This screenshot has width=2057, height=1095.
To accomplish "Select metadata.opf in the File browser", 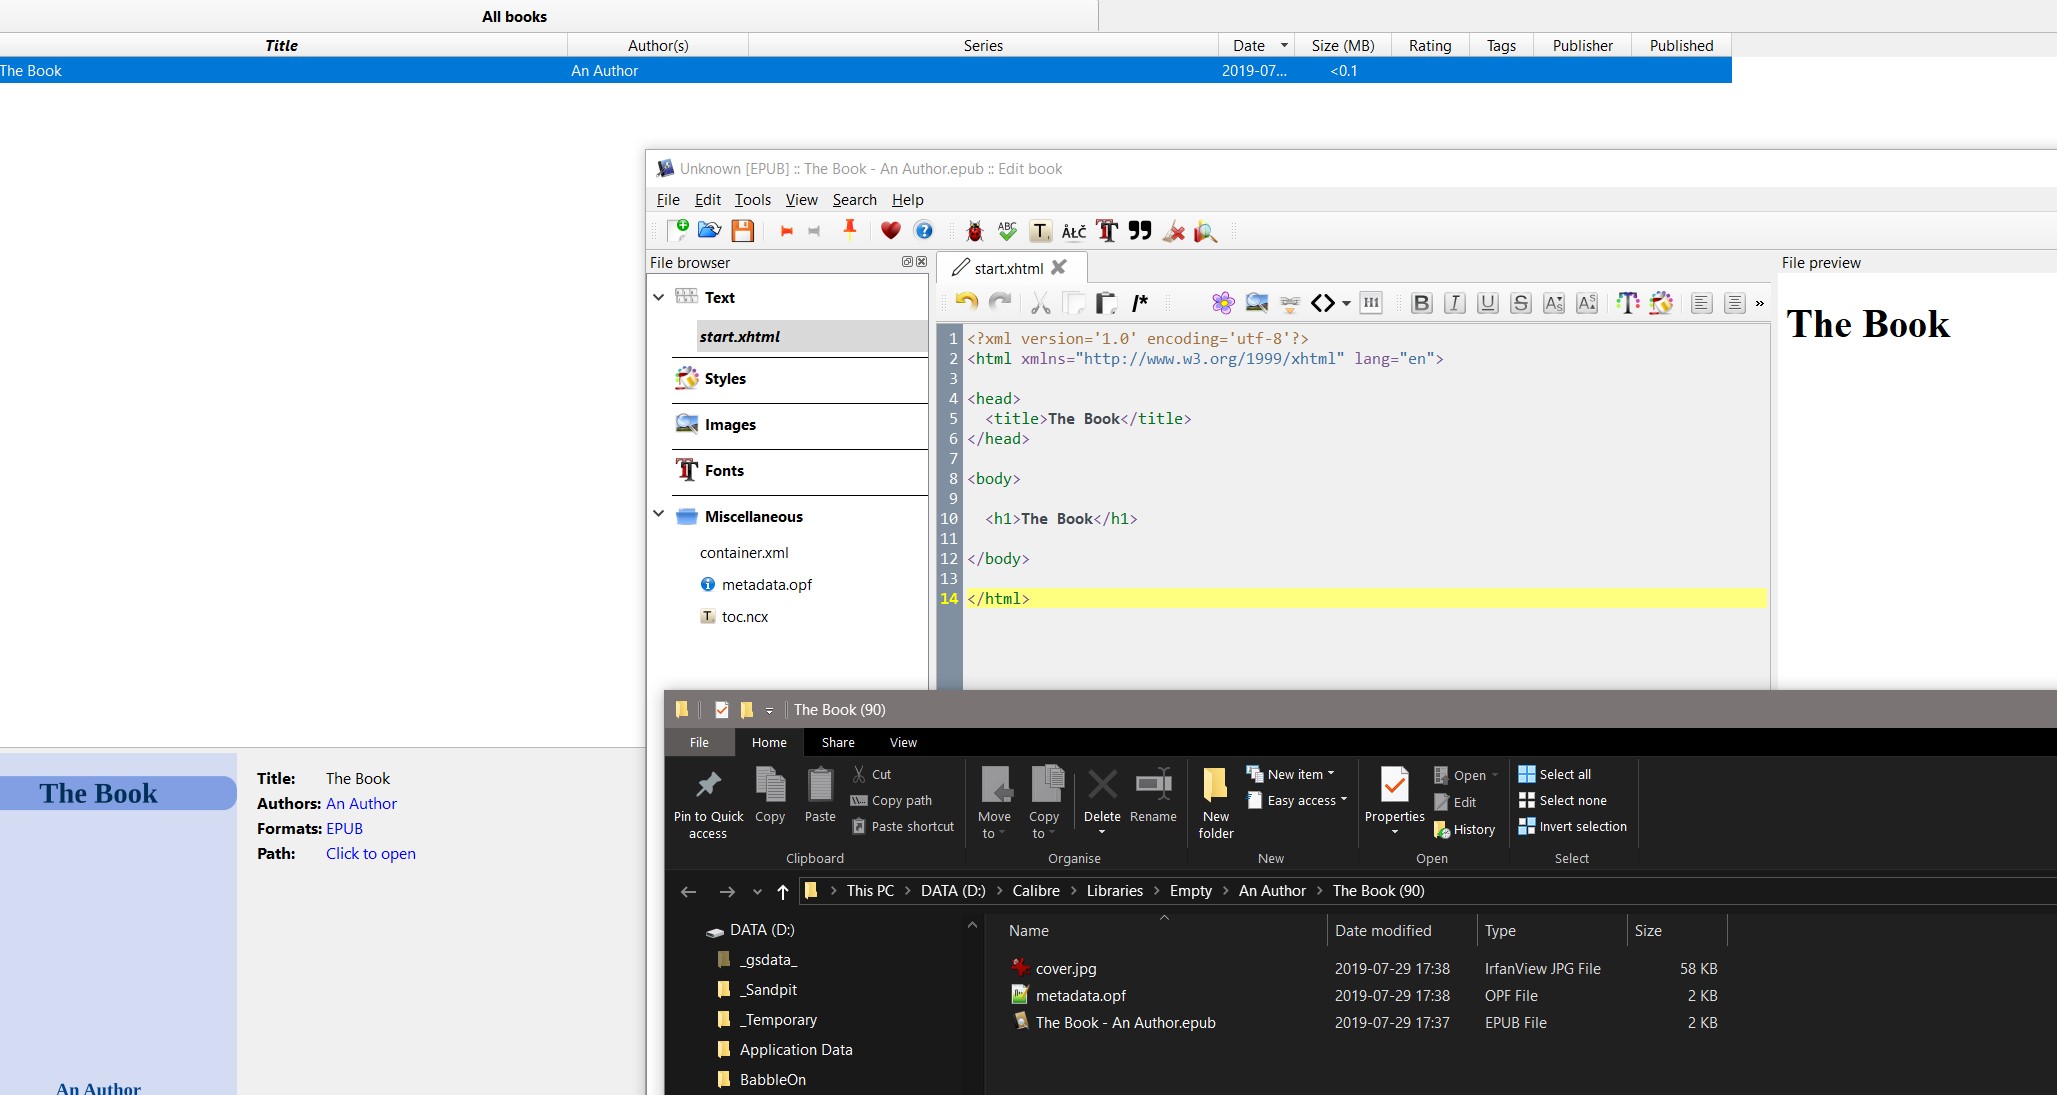I will pyautogui.click(x=766, y=584).
